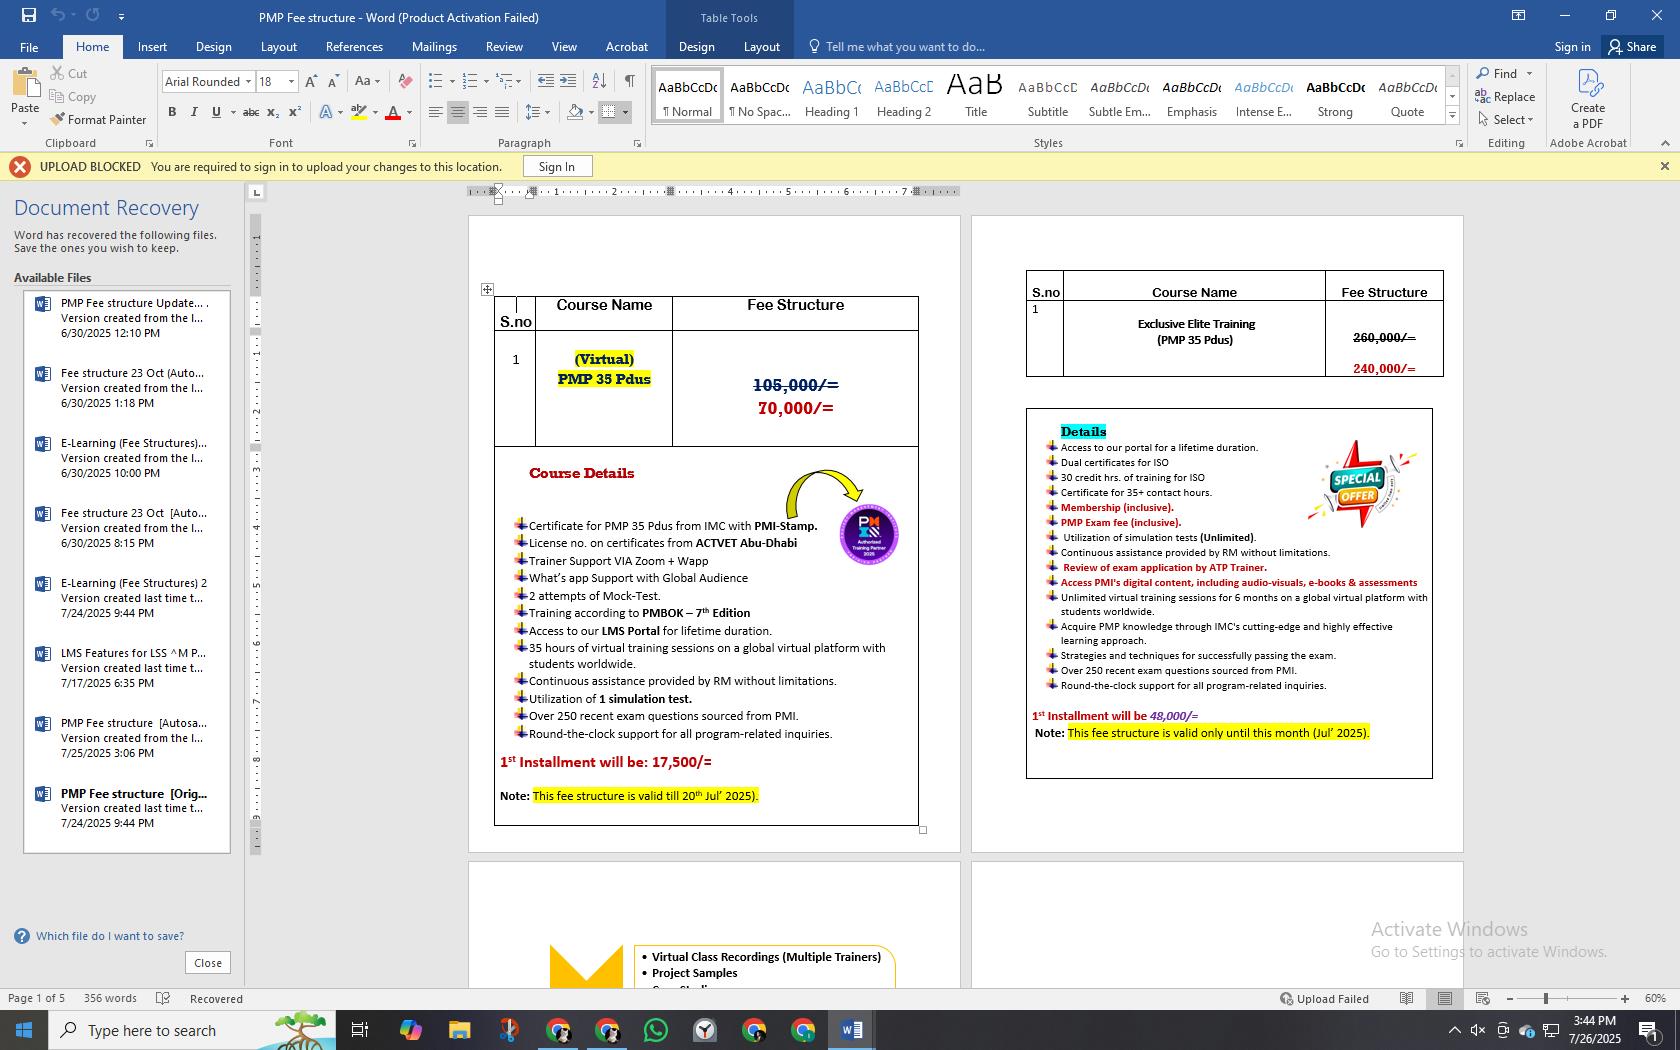Switch to Read Mode view
Viewport: 1680px width, 1050px height.
point(1406,998)
